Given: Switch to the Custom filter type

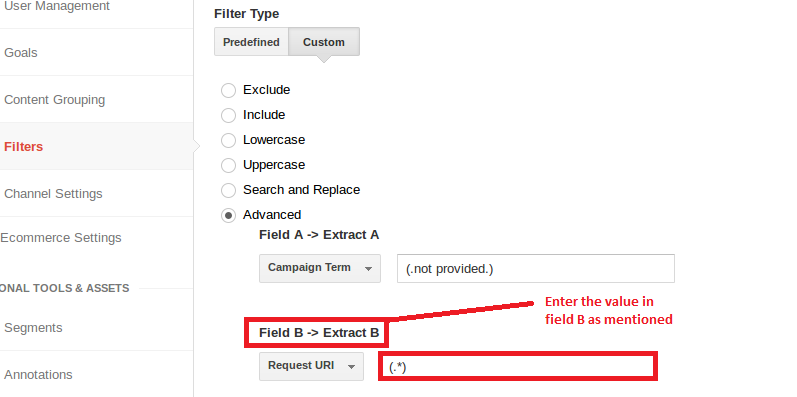Looking at the screenshot, I should (x=324, y=42).
